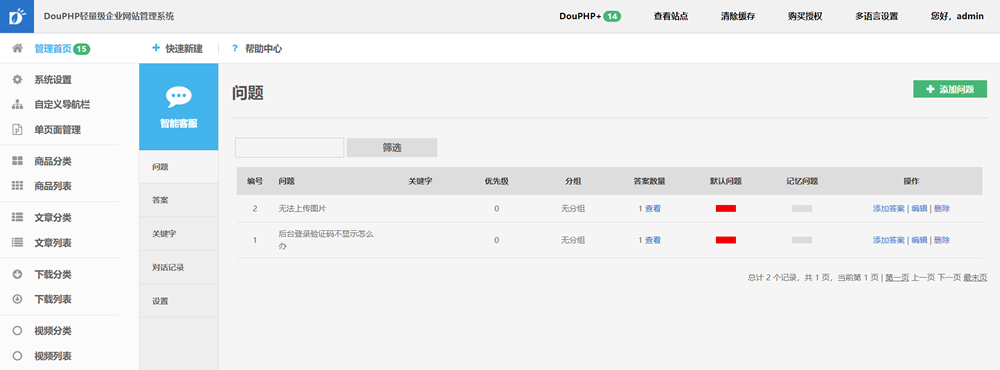1000x370 pixels.
Task: Open 多语言设置 in top menu
Action: click(x=876, y=17)
